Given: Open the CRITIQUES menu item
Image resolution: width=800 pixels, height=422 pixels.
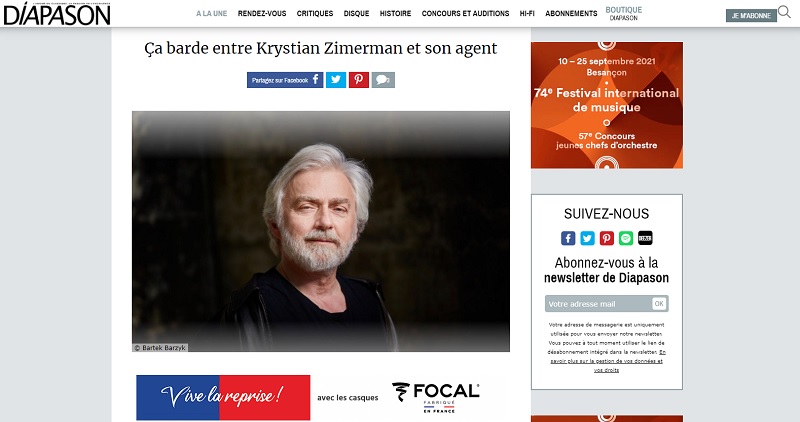Looking at the screenshot, I should 315,13.
